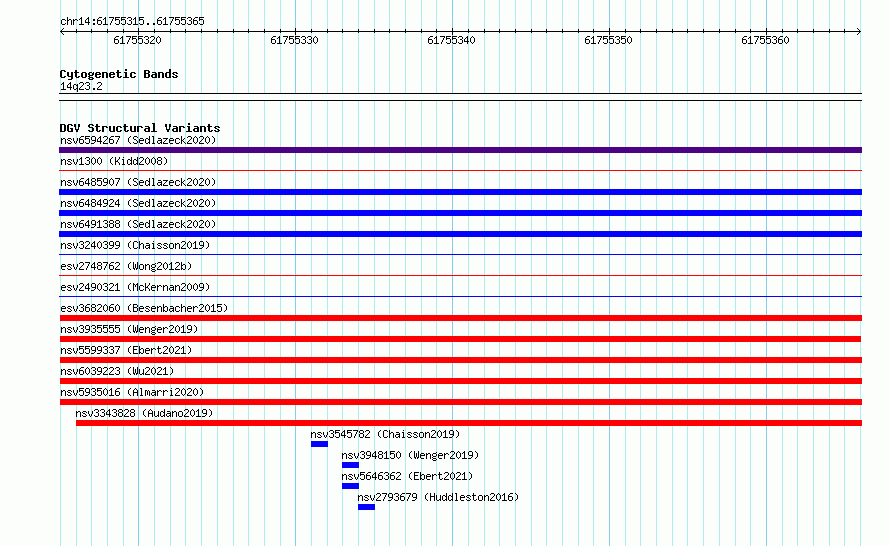The width and height of the screenshot is (890, 546).
Task: Open nsv6485907 (Sedlazeck2020) variant label
Action: (x=138, y=182)
